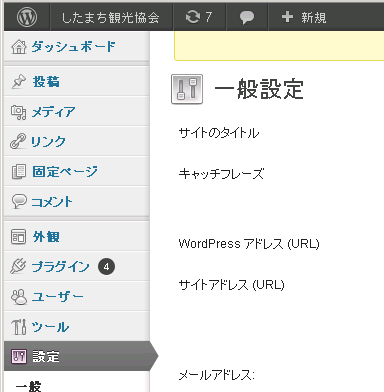Click the 設定 settings sliders icon in sidebar
384x392 pixels.
19,356
